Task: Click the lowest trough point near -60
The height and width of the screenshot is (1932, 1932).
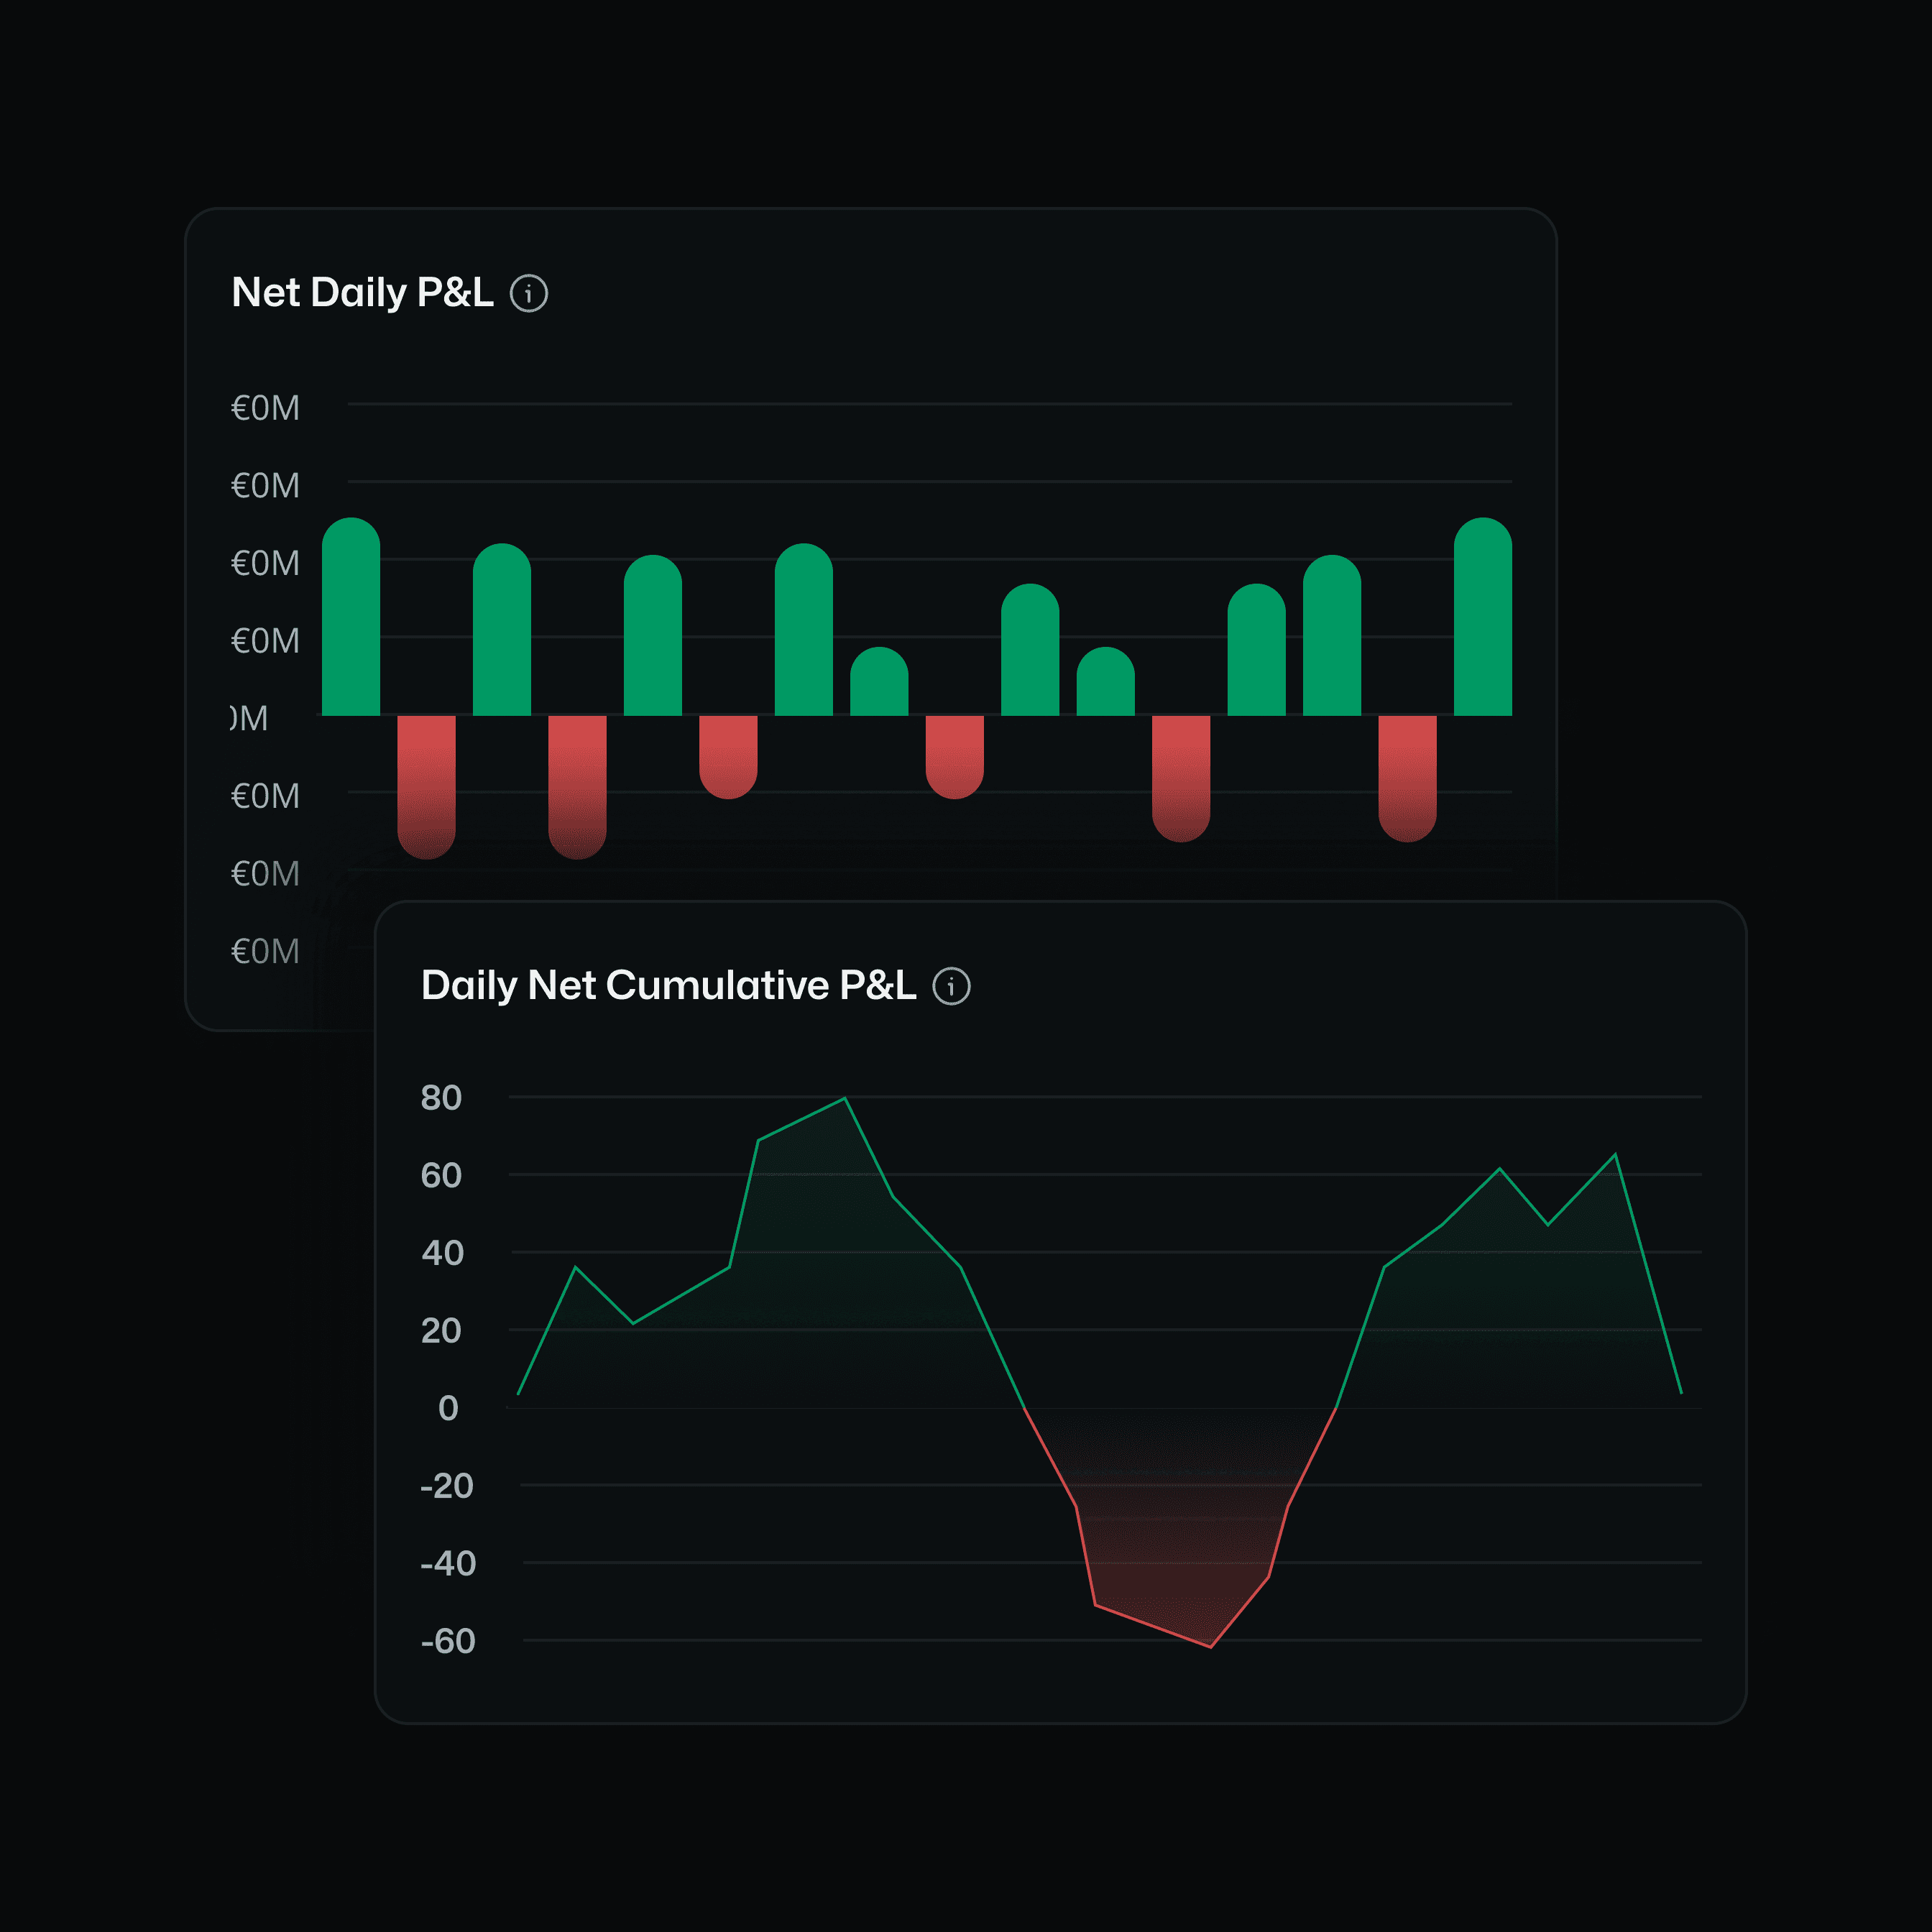Action: click(x=1210, y=1646)
